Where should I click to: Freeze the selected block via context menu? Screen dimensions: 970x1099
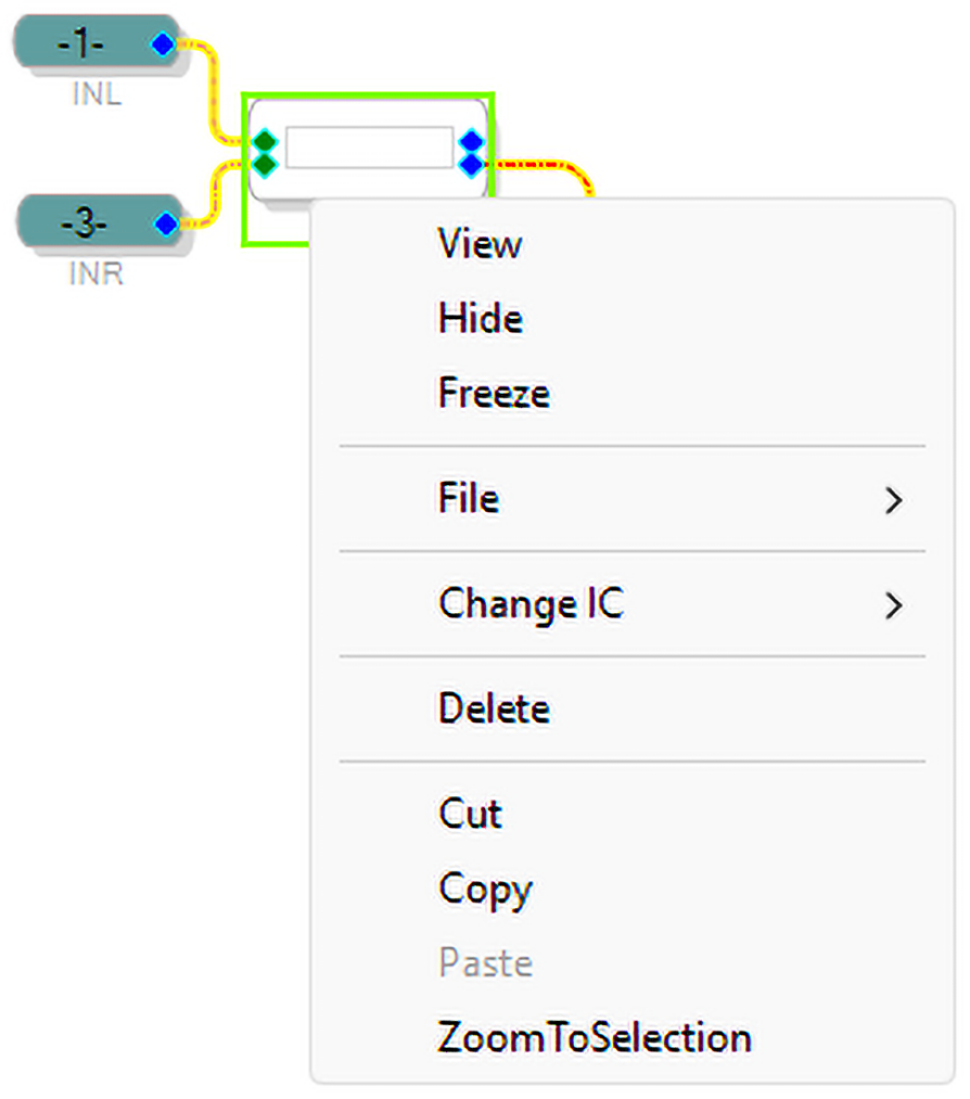[x=494, y=393]
